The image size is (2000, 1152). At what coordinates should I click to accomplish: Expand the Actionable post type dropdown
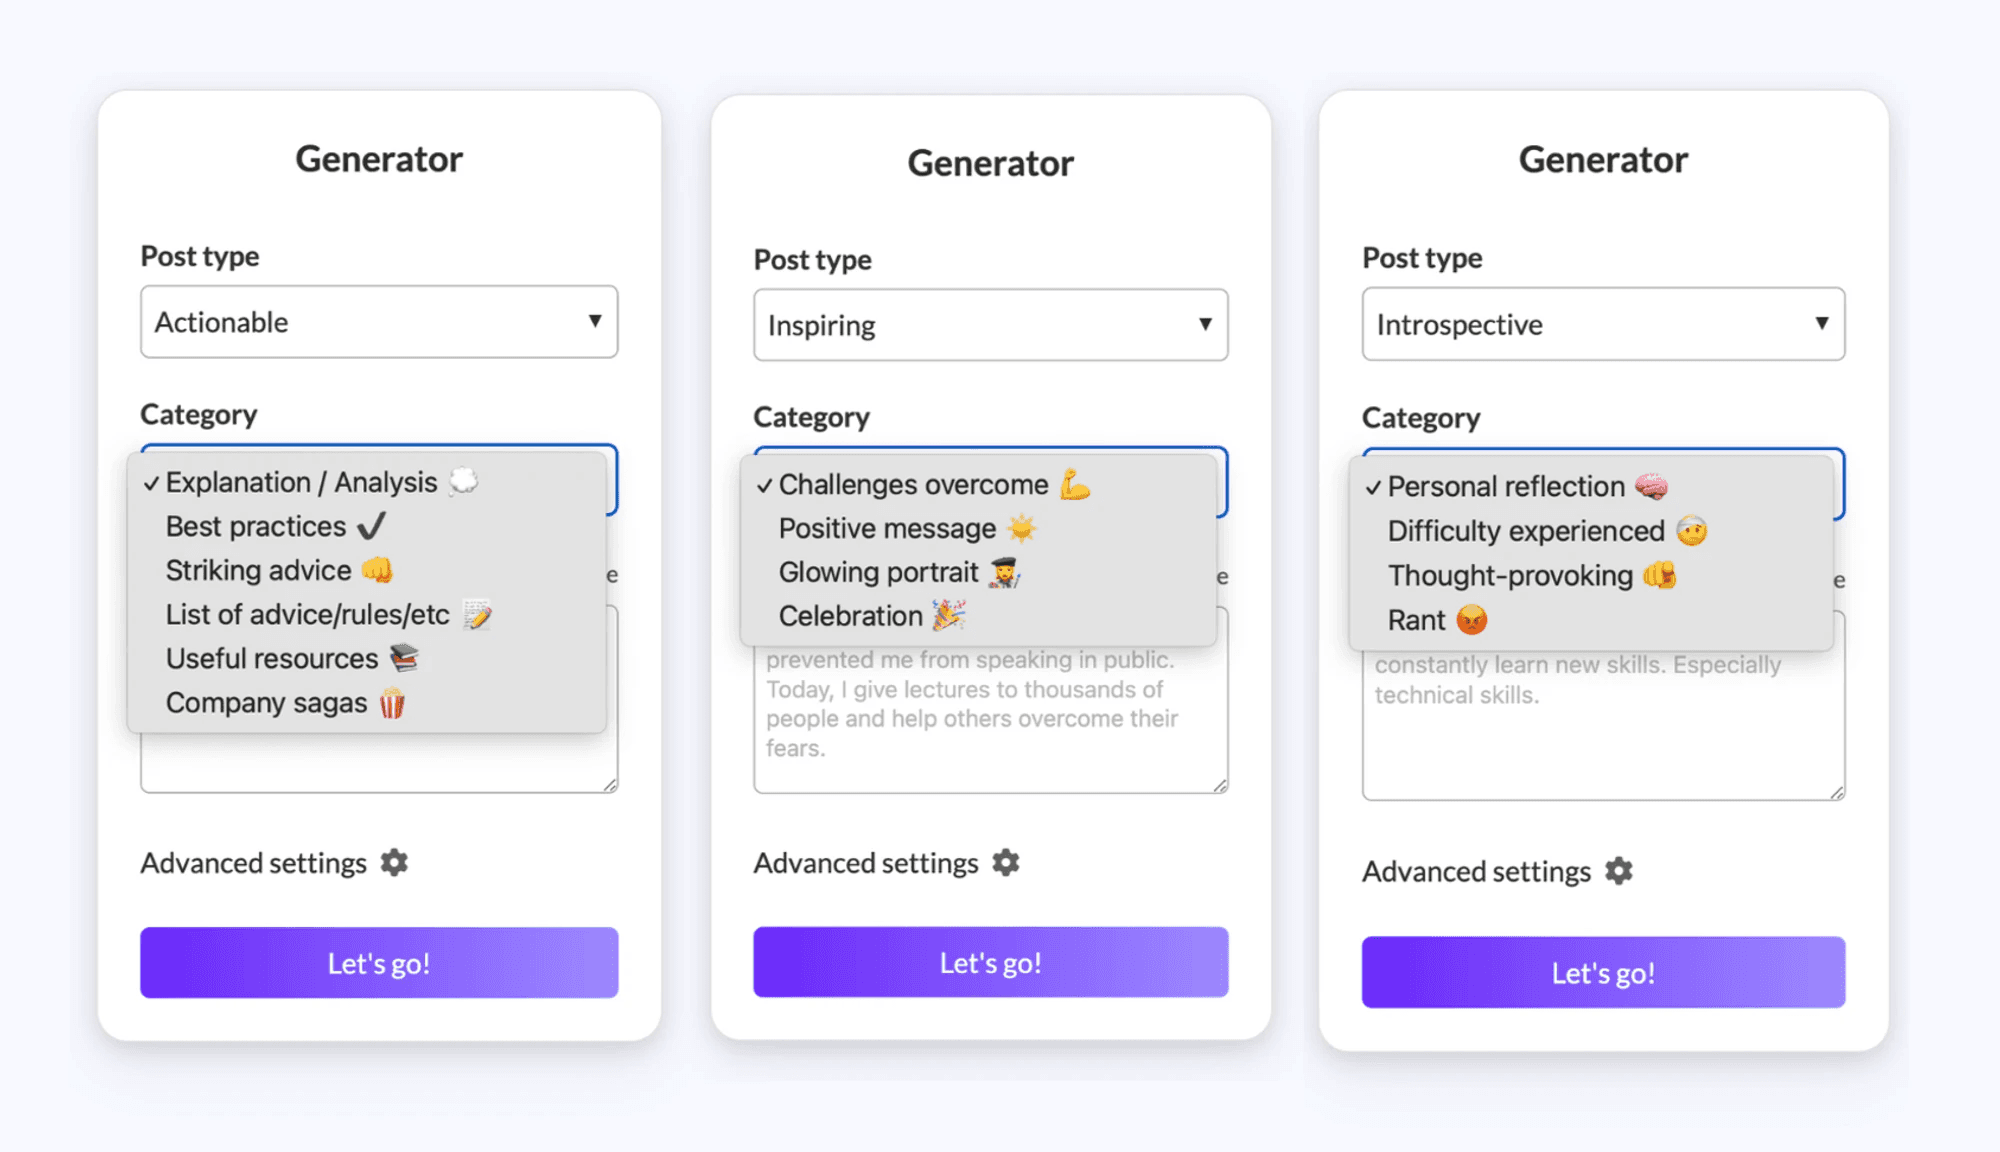click(379, 322)
